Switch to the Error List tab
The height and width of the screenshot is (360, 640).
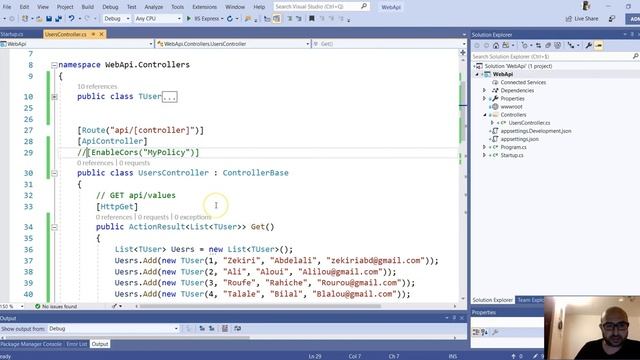point(77,344)
